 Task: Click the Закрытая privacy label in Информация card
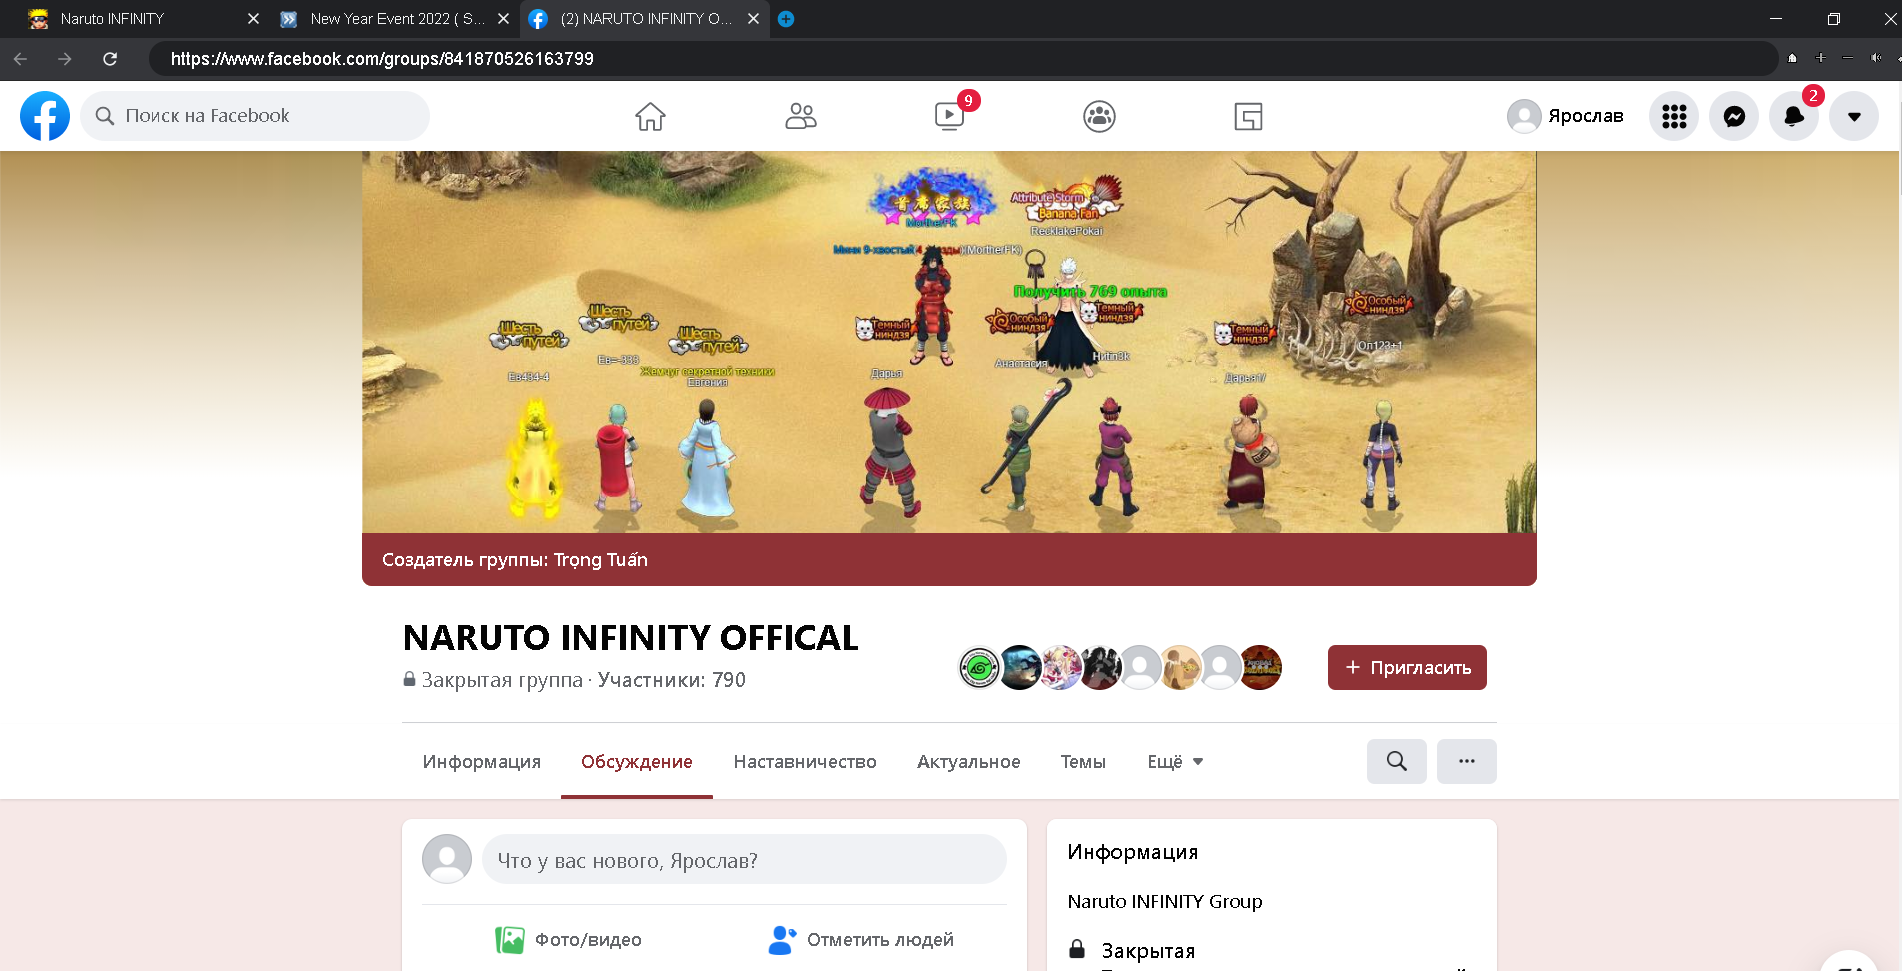(1148, 951)
